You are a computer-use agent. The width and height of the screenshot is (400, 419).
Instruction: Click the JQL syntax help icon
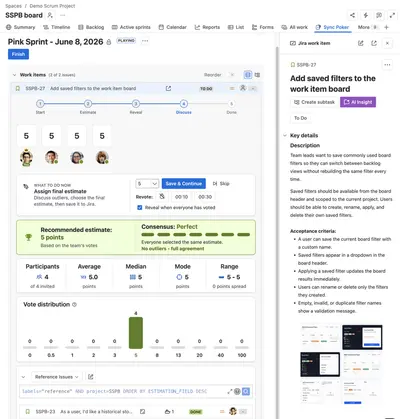point(237,391)
